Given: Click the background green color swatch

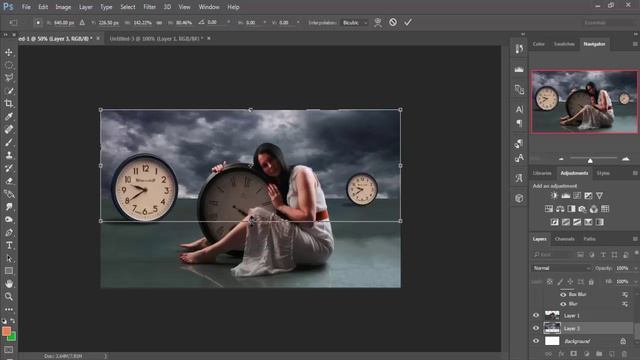Looking at the screenshot, I should [13, 337].
